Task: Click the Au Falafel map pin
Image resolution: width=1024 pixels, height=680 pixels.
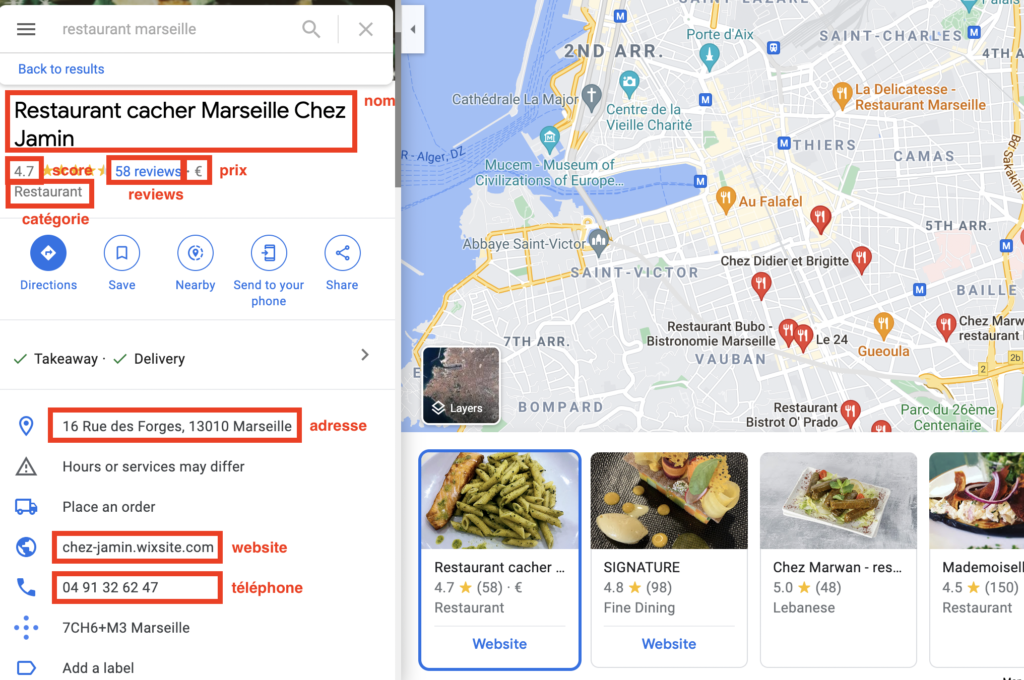Action: 725,200
